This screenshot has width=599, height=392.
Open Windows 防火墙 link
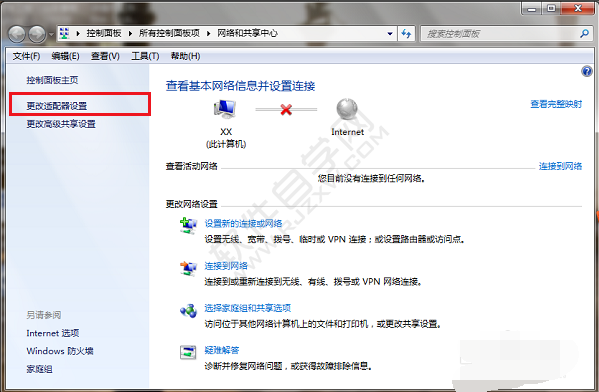click(x=60, y=351)
